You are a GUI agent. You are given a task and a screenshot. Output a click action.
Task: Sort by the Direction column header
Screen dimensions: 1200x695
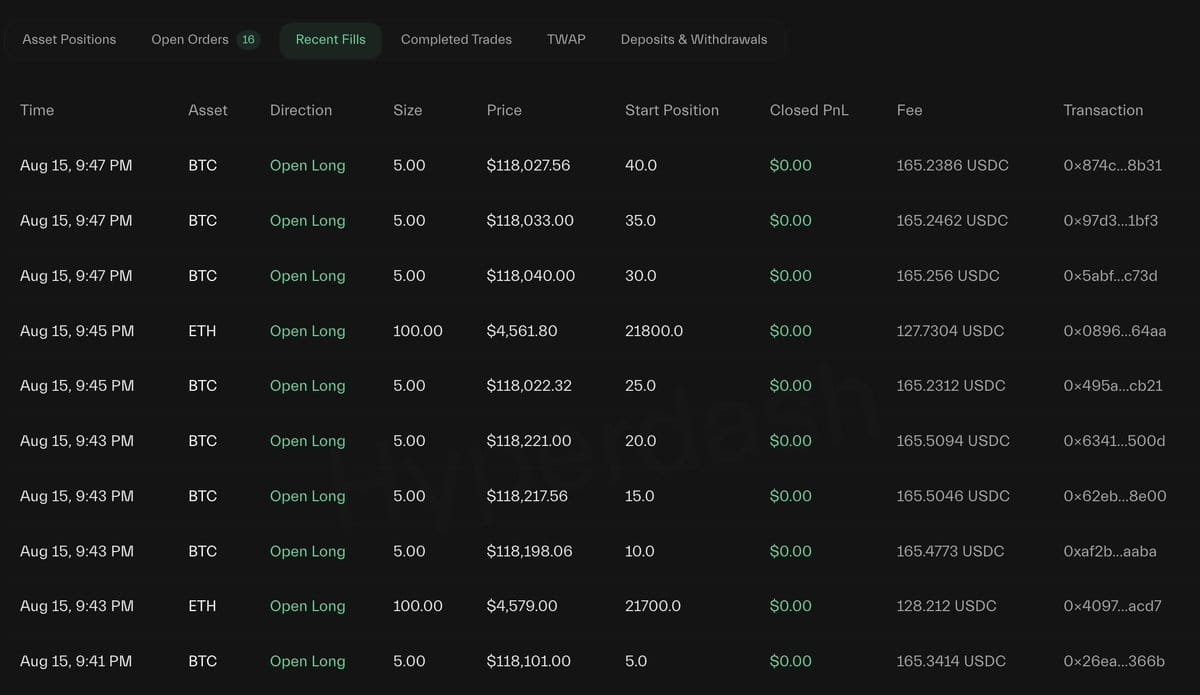click(x=301, y=110)
